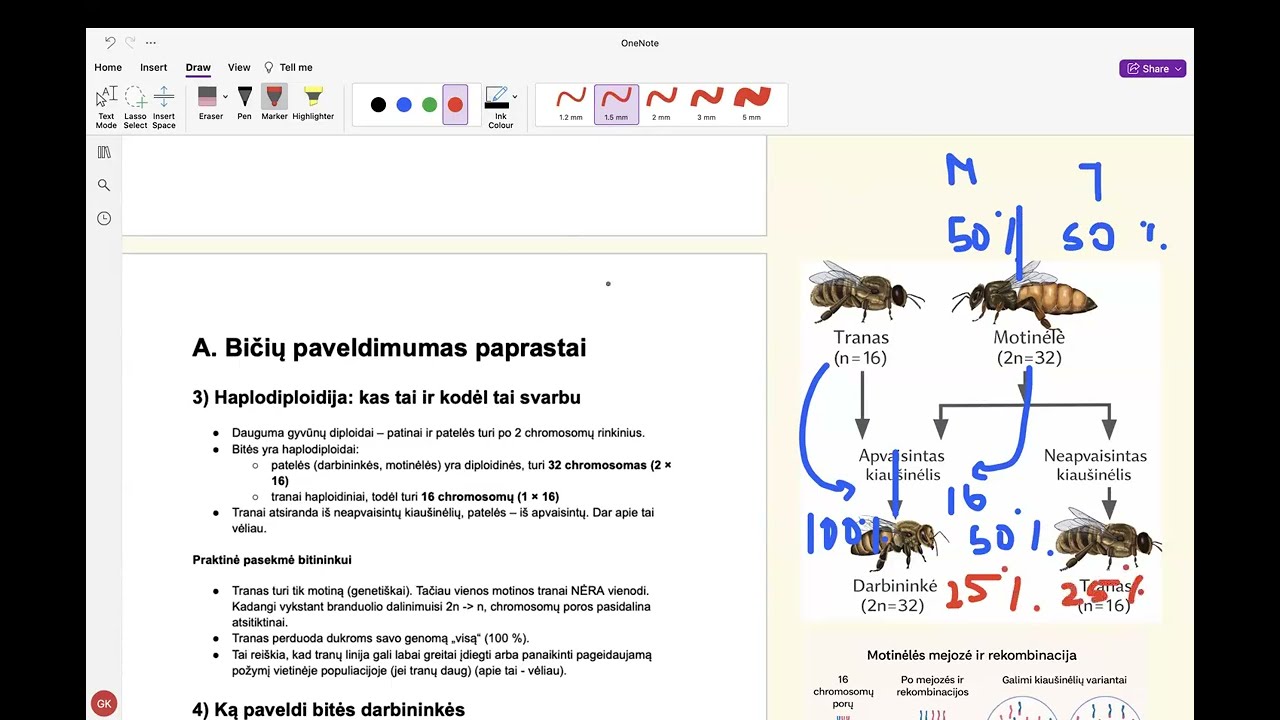Set stroke thickness to 1.2 mm
1280x720 pixels.
pyautogui.click(x=571, y=104)
